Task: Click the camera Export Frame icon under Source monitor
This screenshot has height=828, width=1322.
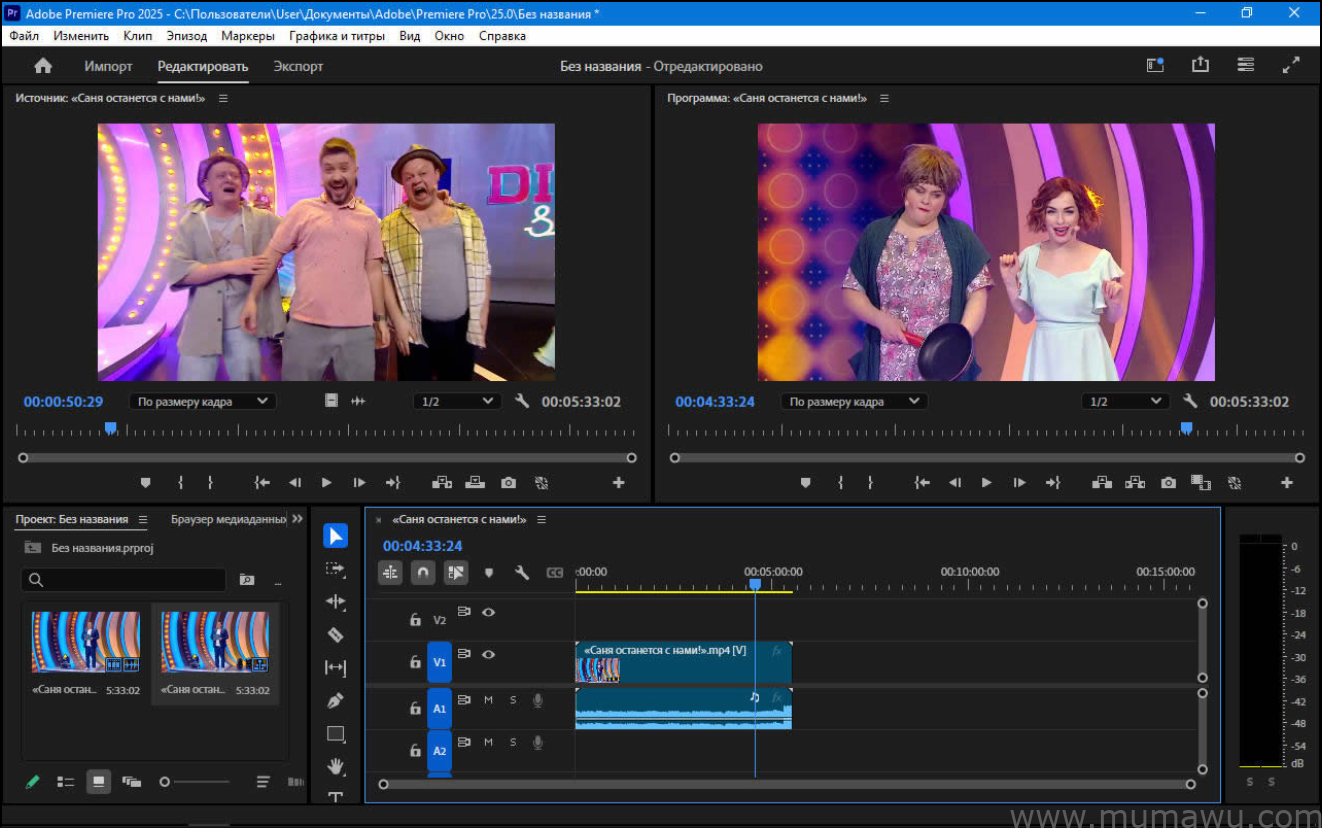Action: point(508,482)
